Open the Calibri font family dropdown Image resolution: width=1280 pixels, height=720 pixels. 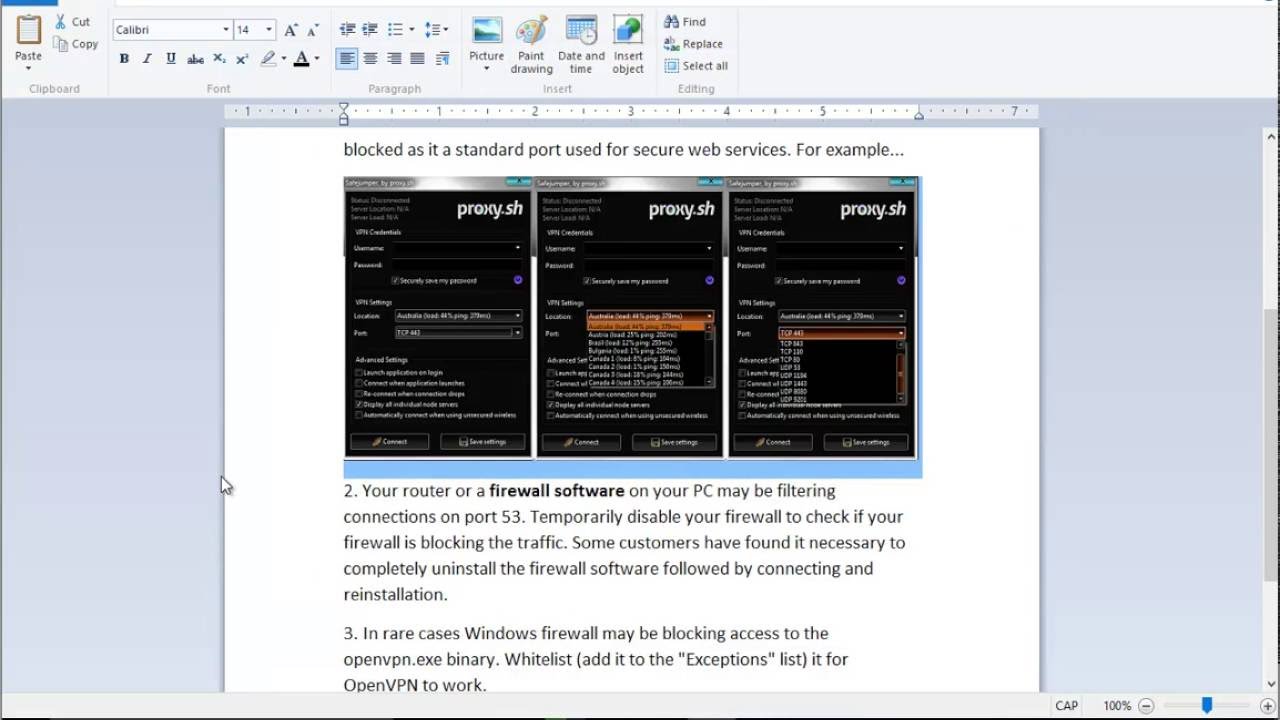[x=225, y=30]
